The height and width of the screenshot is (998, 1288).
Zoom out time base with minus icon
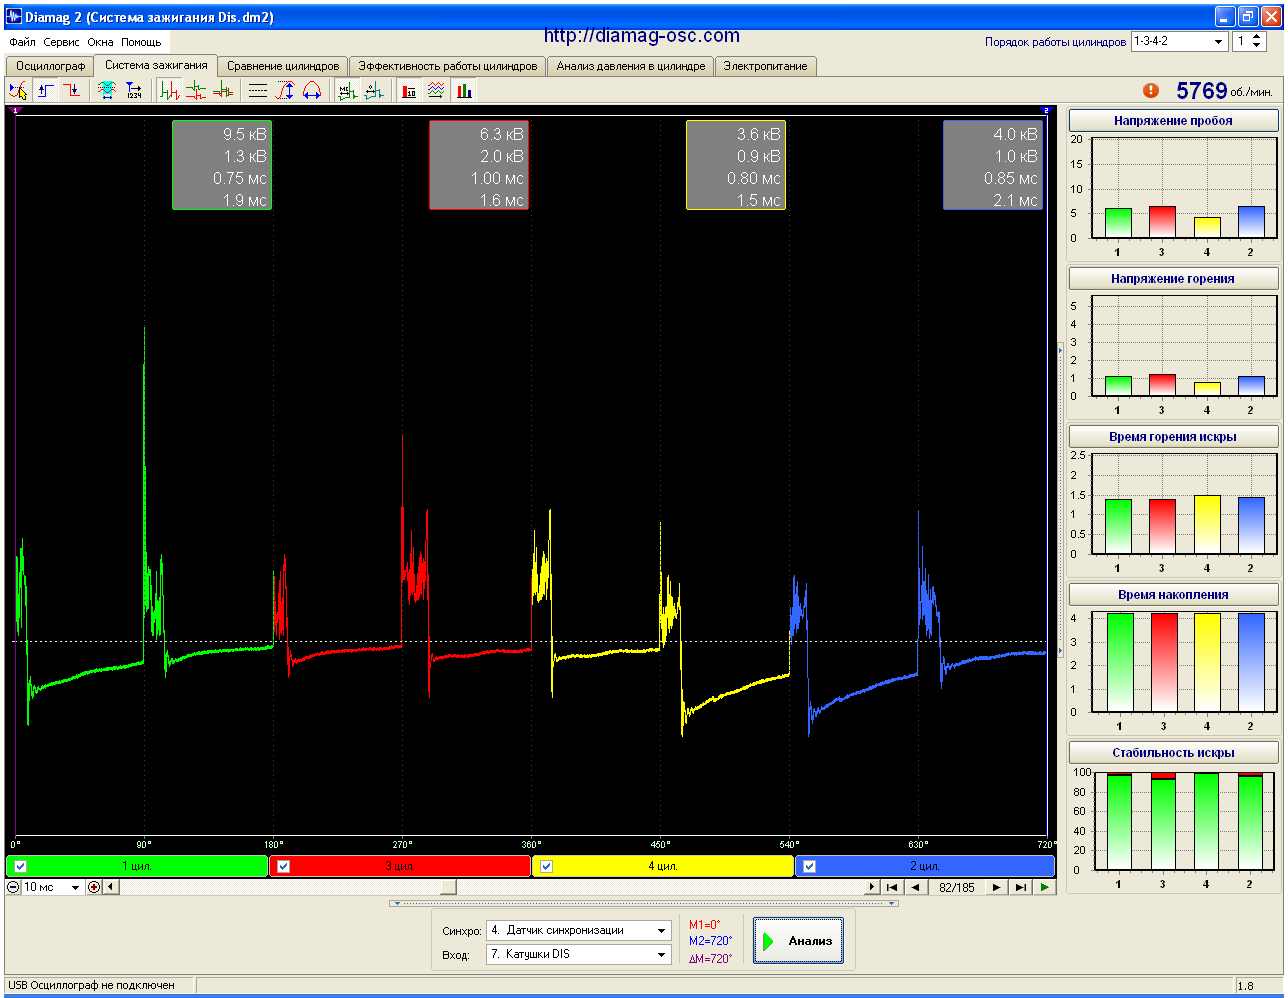(13, 887)
